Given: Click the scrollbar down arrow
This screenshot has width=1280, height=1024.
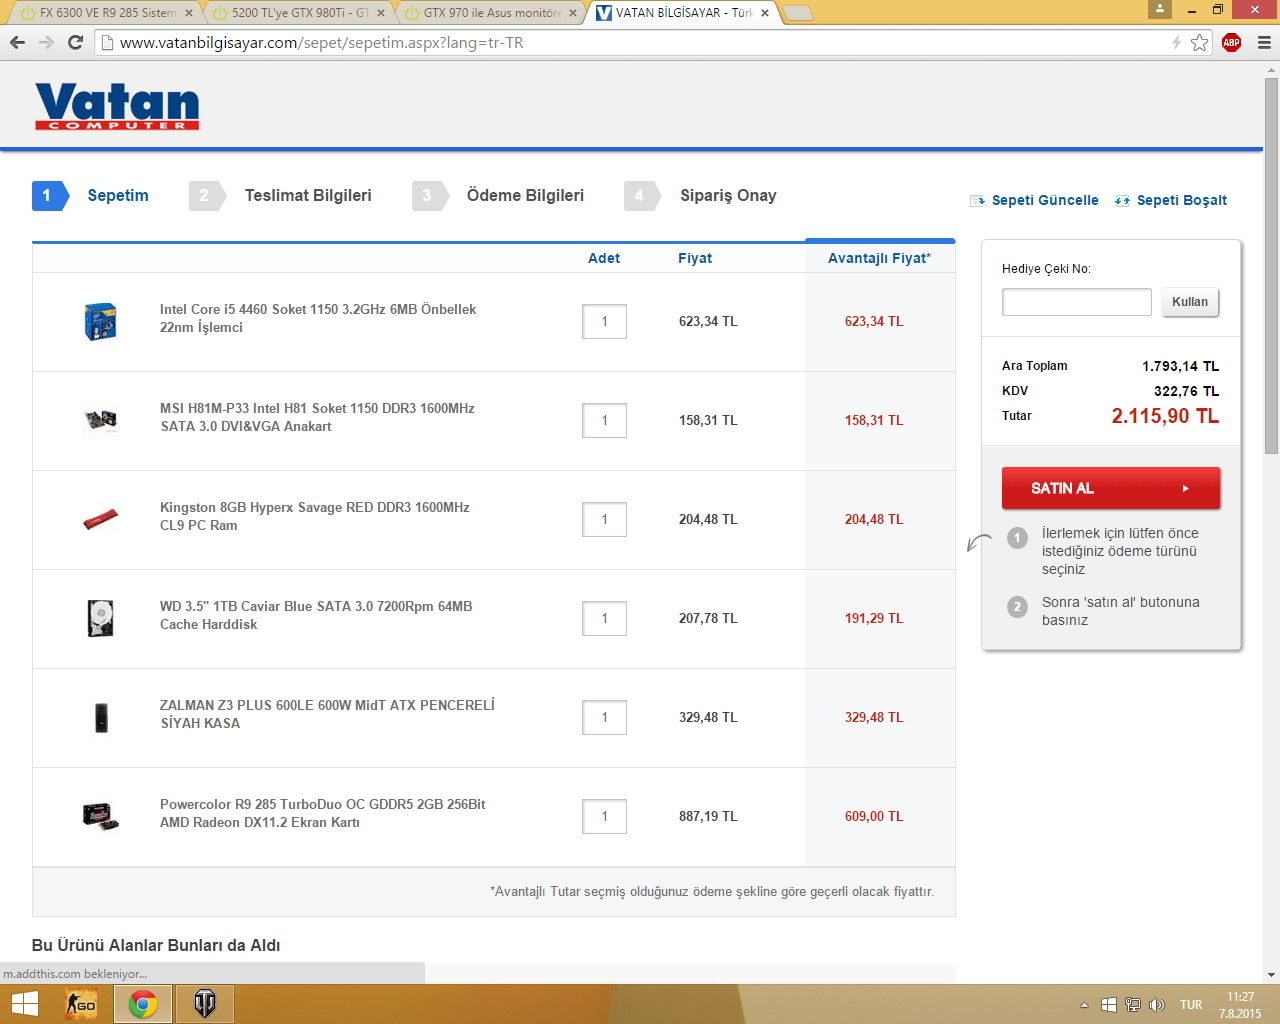Looking at the screenshot, I should click(1271, 974).
